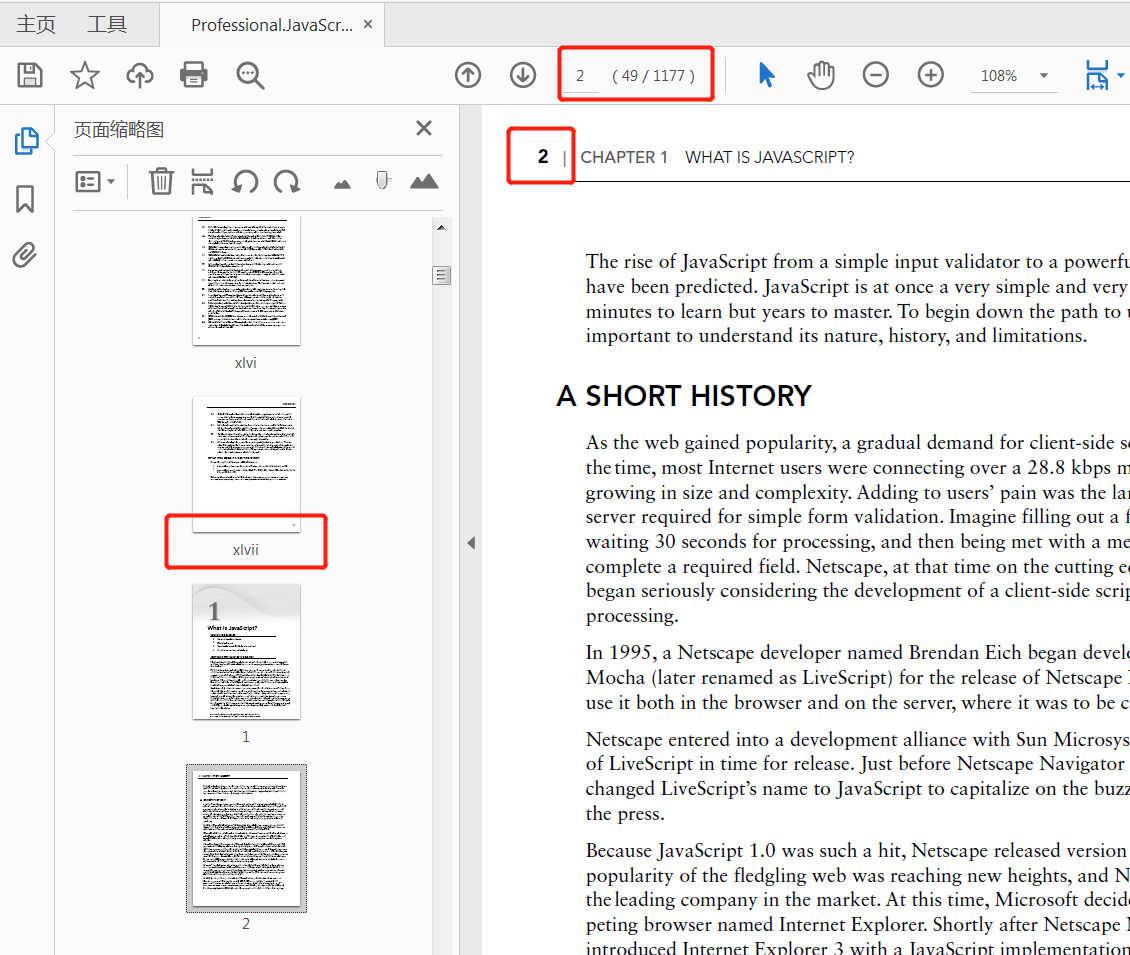This screenshot has height=955, width=1130.
Task: Switch to the 工具 tab
Action: pos(107,25)
